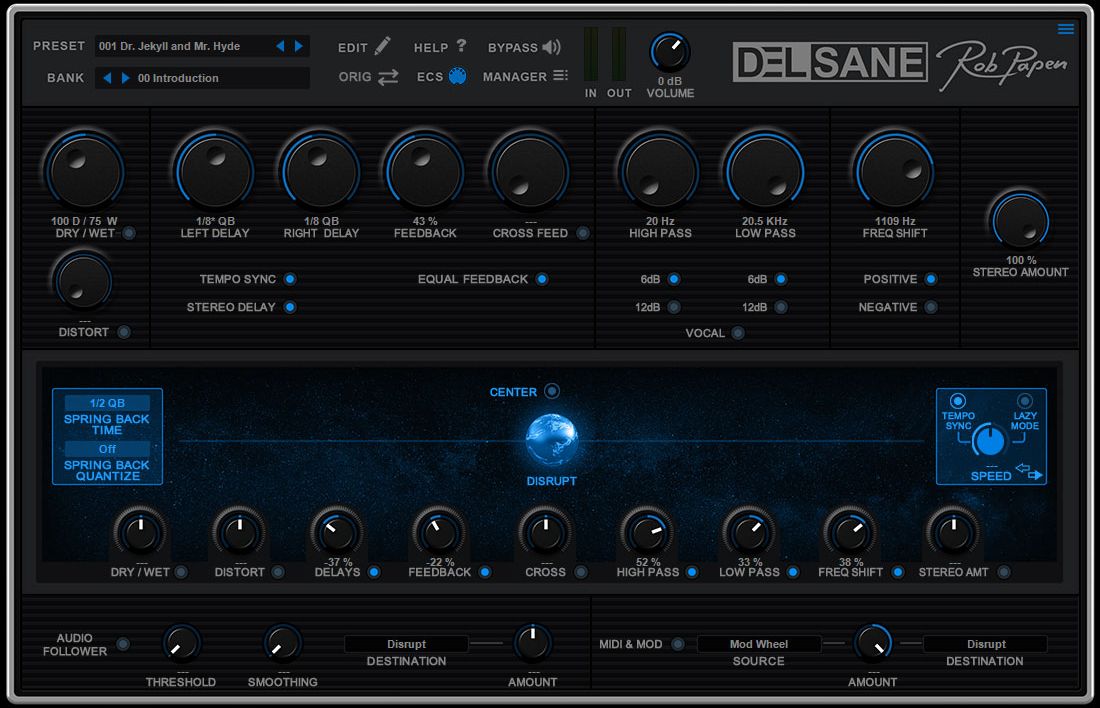Select Negative frequency shift direction
The image size is (1100, 708).
[x=931, y=307]
